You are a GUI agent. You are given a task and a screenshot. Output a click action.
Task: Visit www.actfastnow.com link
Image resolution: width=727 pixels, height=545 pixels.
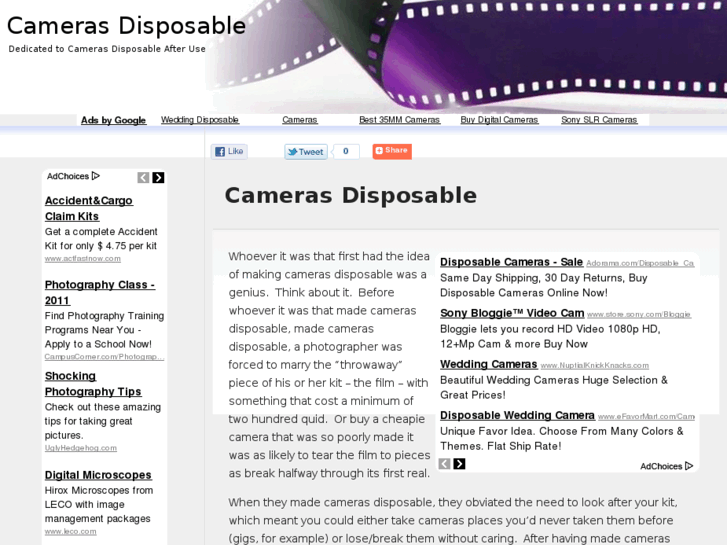point(83,259)
